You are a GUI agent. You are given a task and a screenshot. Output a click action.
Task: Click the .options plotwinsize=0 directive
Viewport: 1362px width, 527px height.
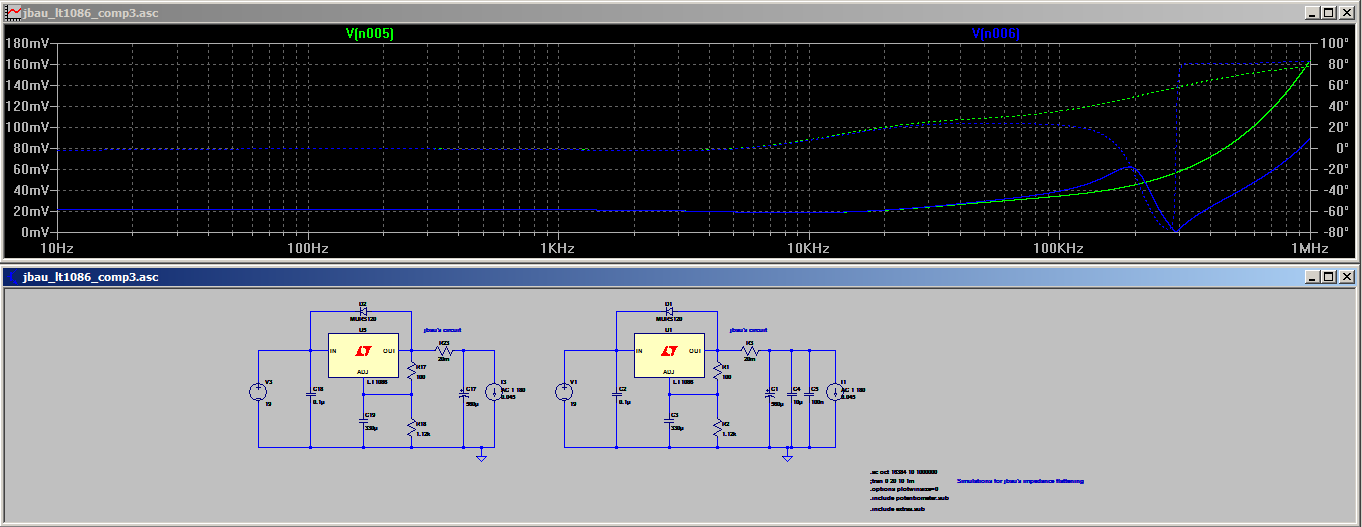pyautogui.click(x=906, y=488)
